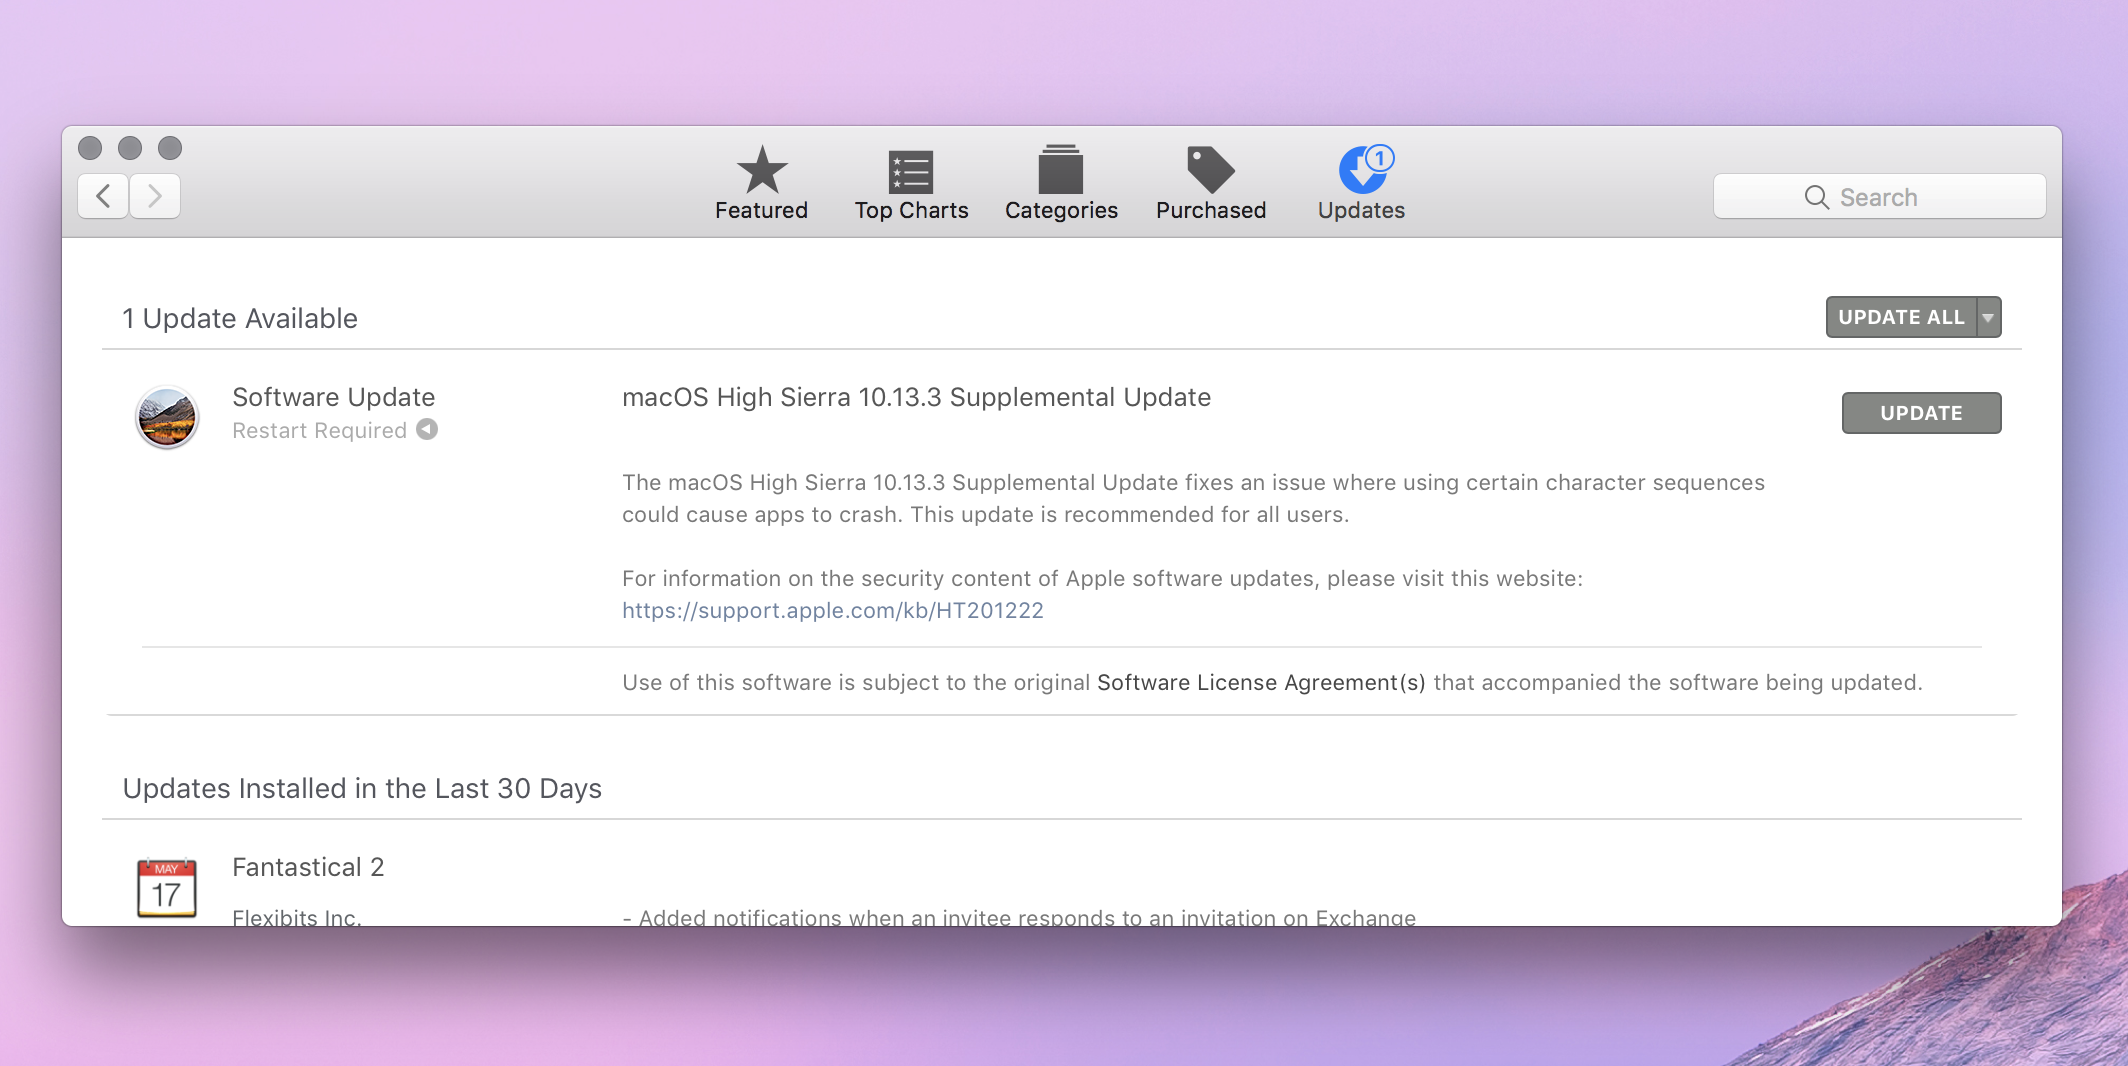Screen dimensions: 2128x1066
Task: Open the Software License Agreement(s) link
Action: [x=1261, y=682]
